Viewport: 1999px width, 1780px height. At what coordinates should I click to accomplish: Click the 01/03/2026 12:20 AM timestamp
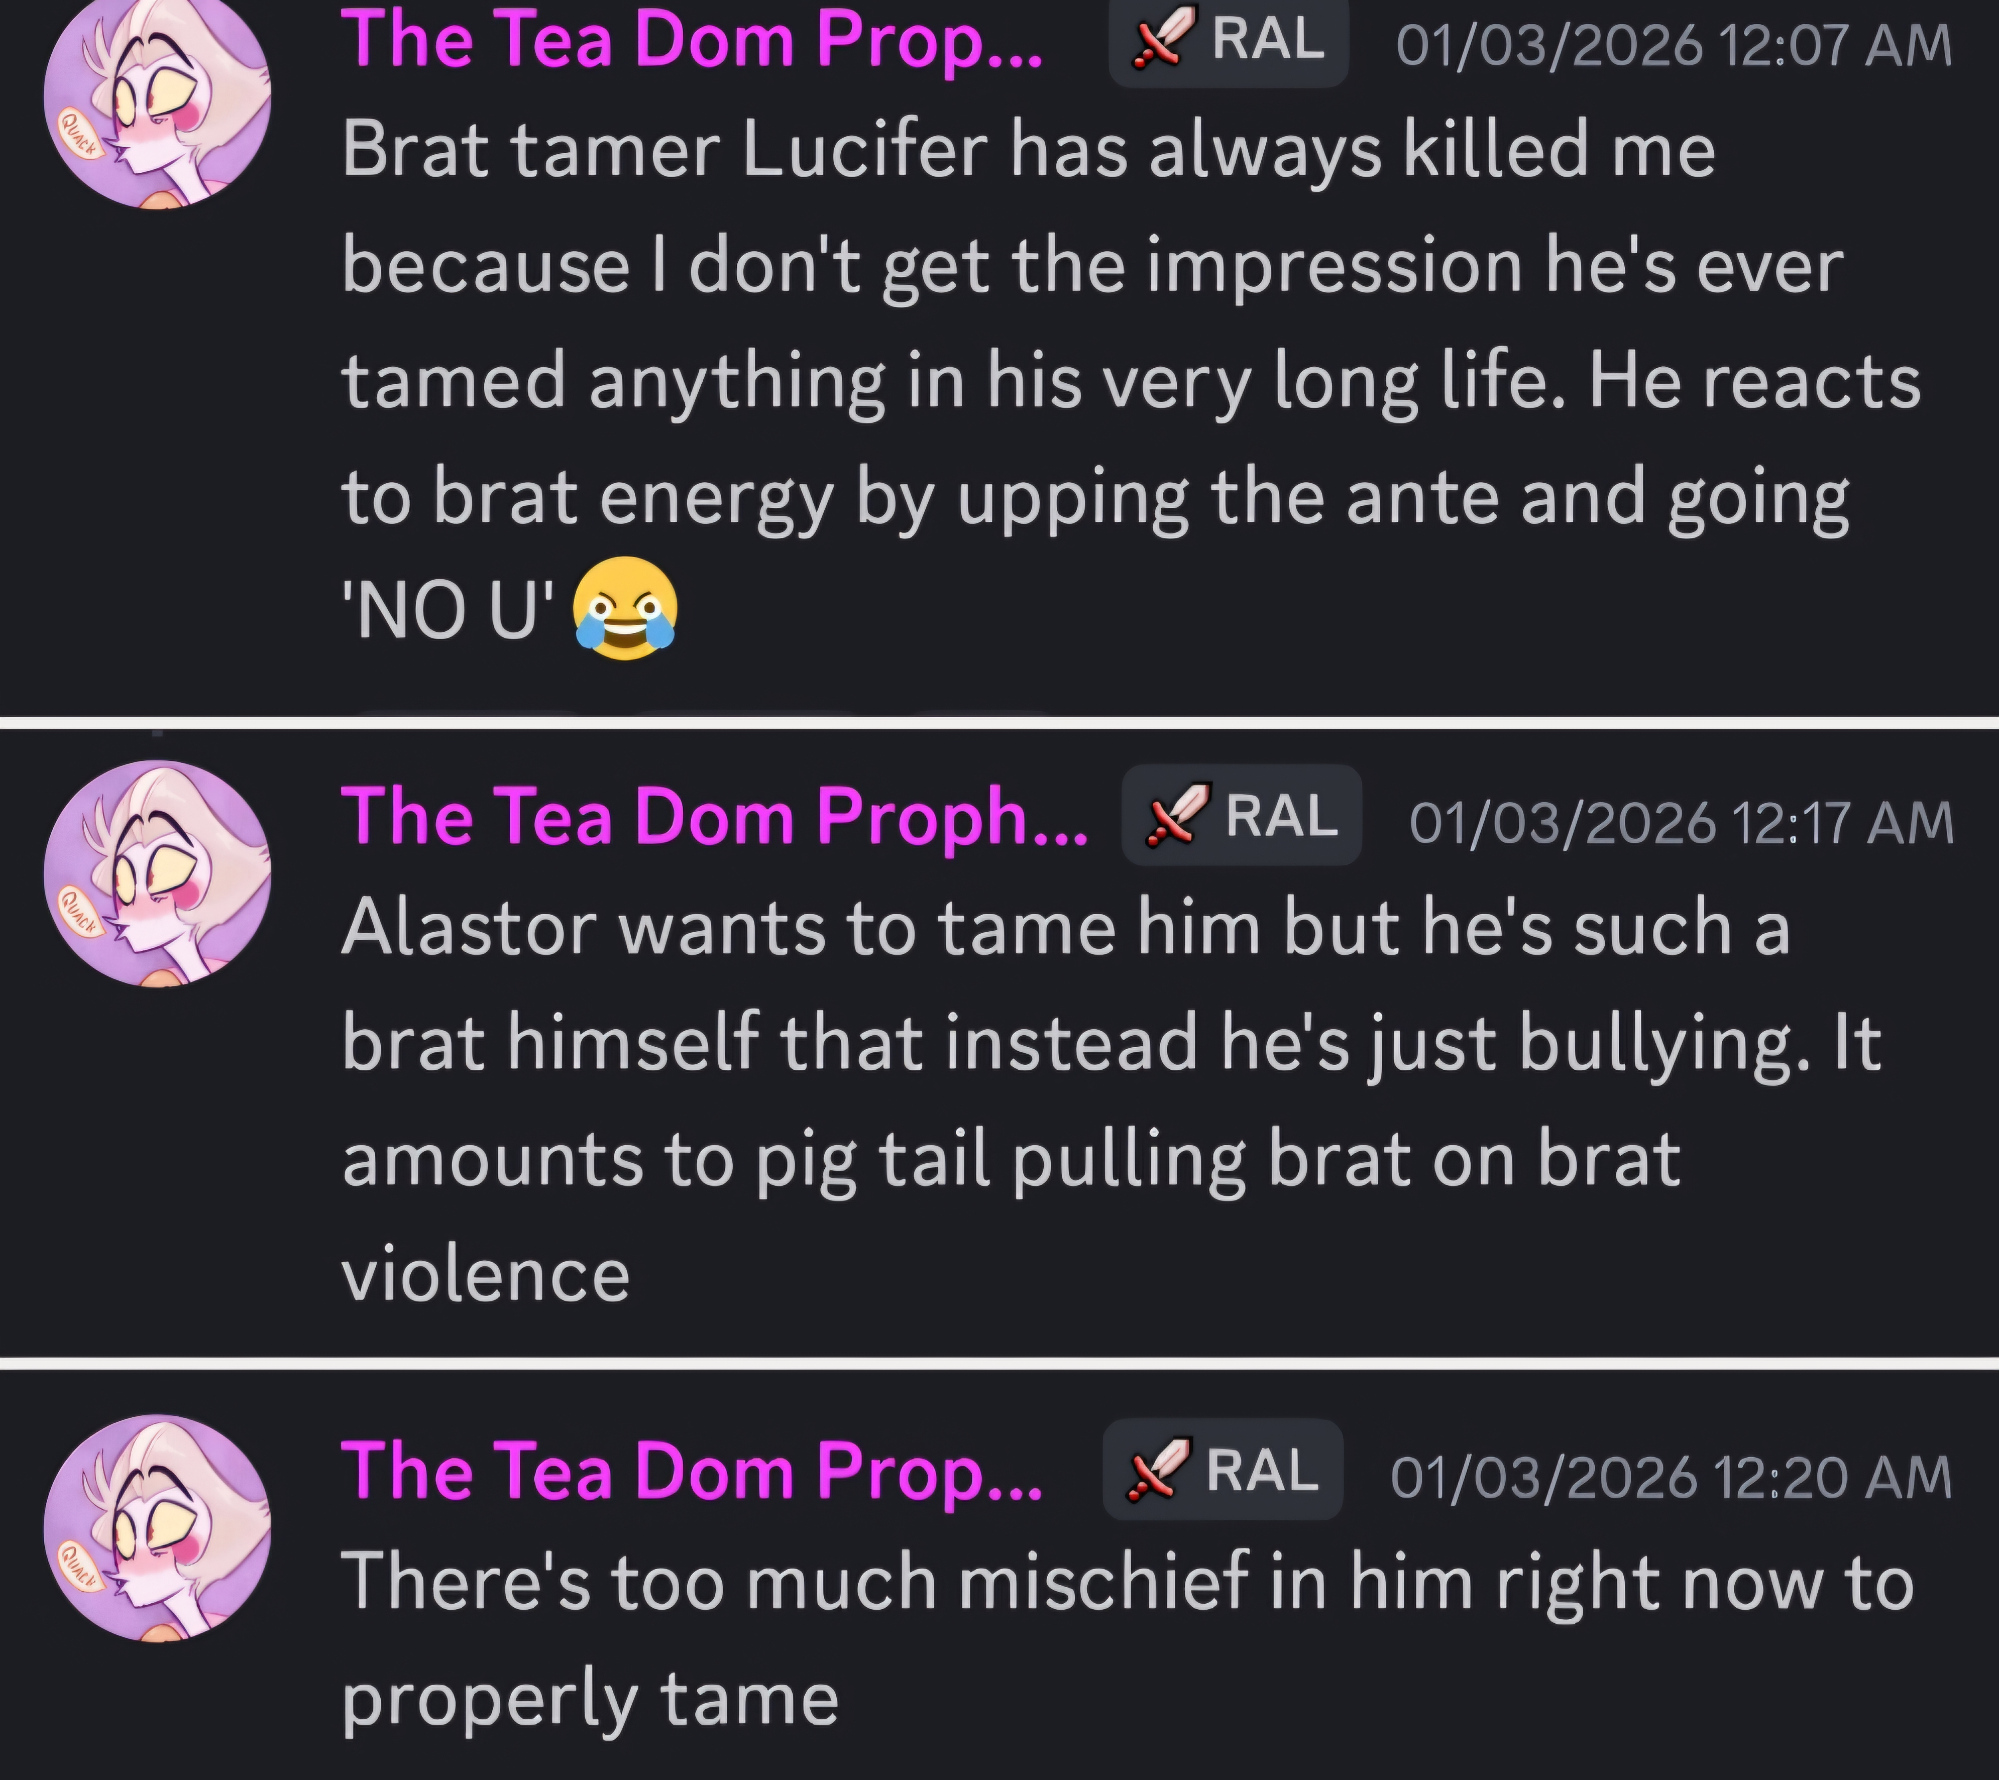click(1670, 1477)
